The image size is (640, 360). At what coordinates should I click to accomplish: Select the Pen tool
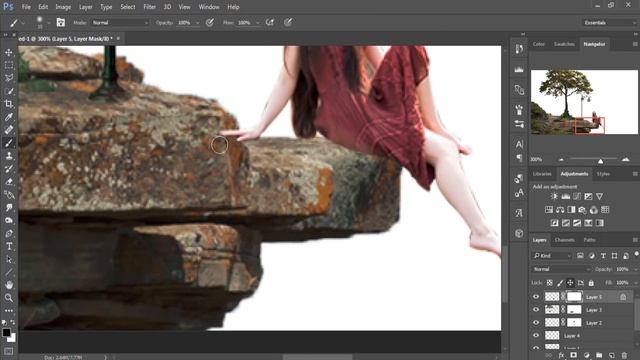pyautogui.click(x=9, y=233)
